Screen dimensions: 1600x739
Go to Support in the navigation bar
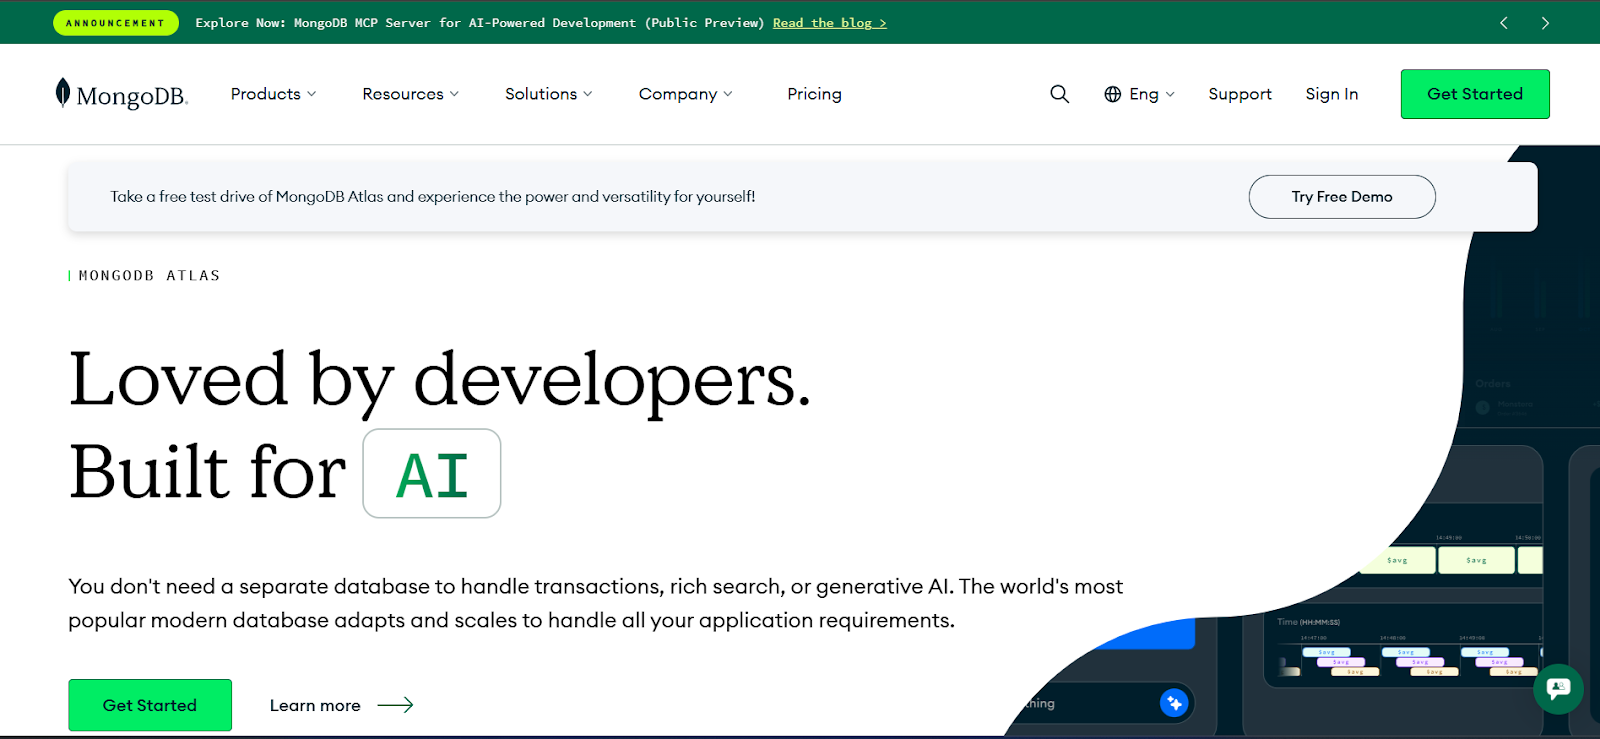[x=1239, y=94]
